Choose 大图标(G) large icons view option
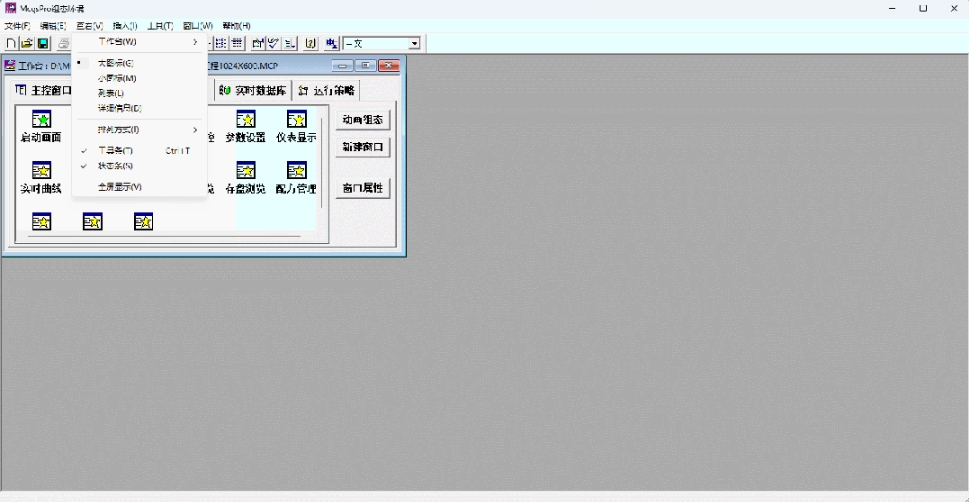 139,63
